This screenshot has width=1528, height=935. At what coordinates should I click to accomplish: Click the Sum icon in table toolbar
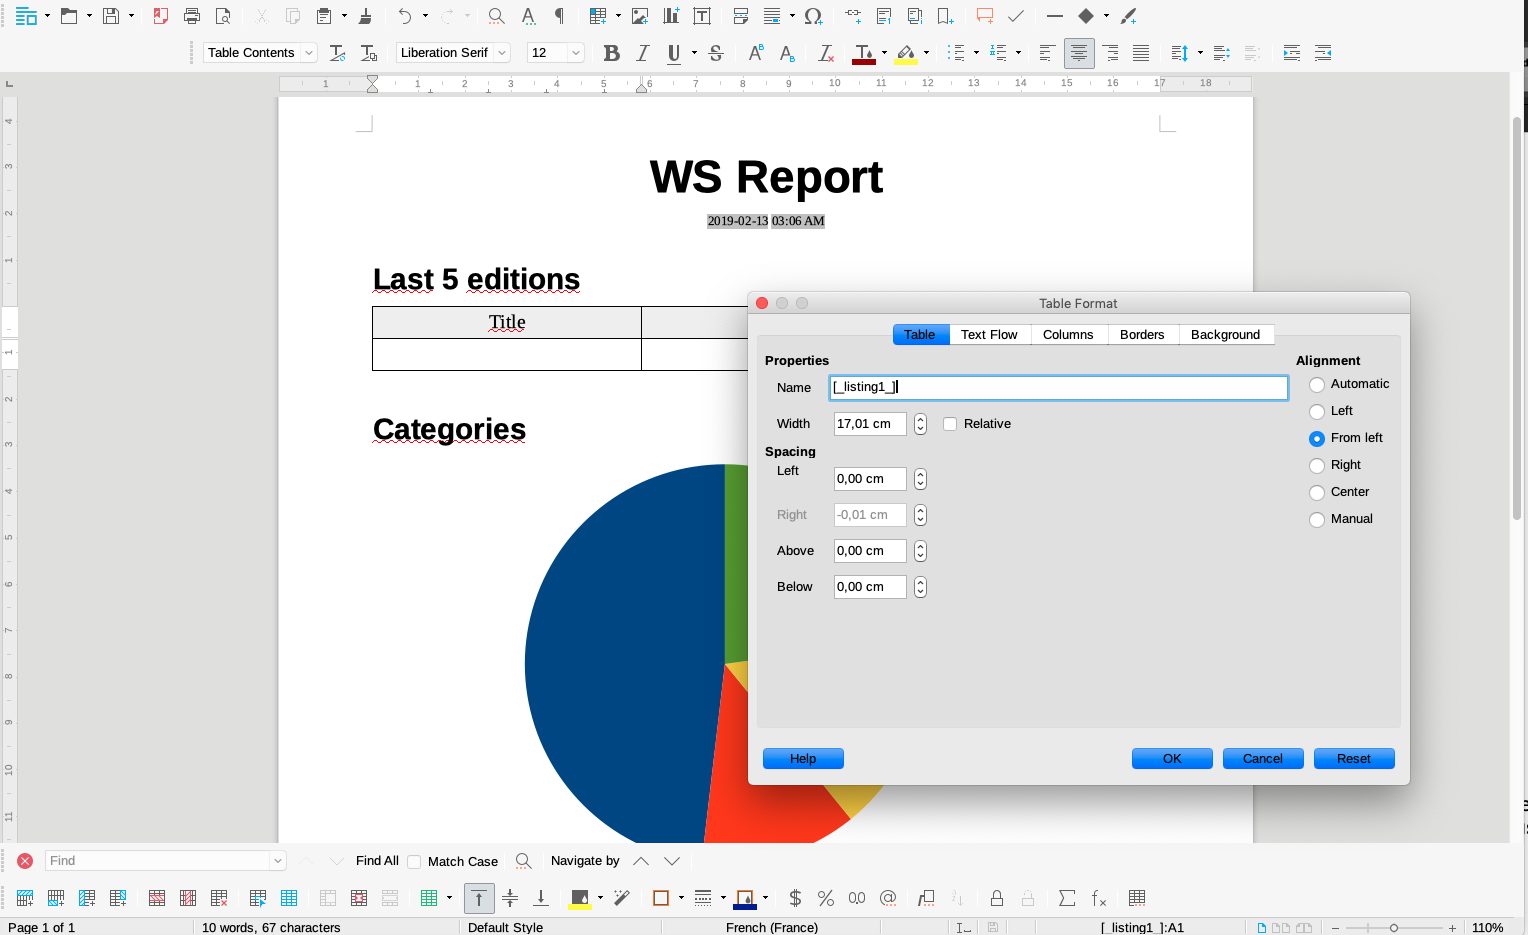(x=1067, y=898)
